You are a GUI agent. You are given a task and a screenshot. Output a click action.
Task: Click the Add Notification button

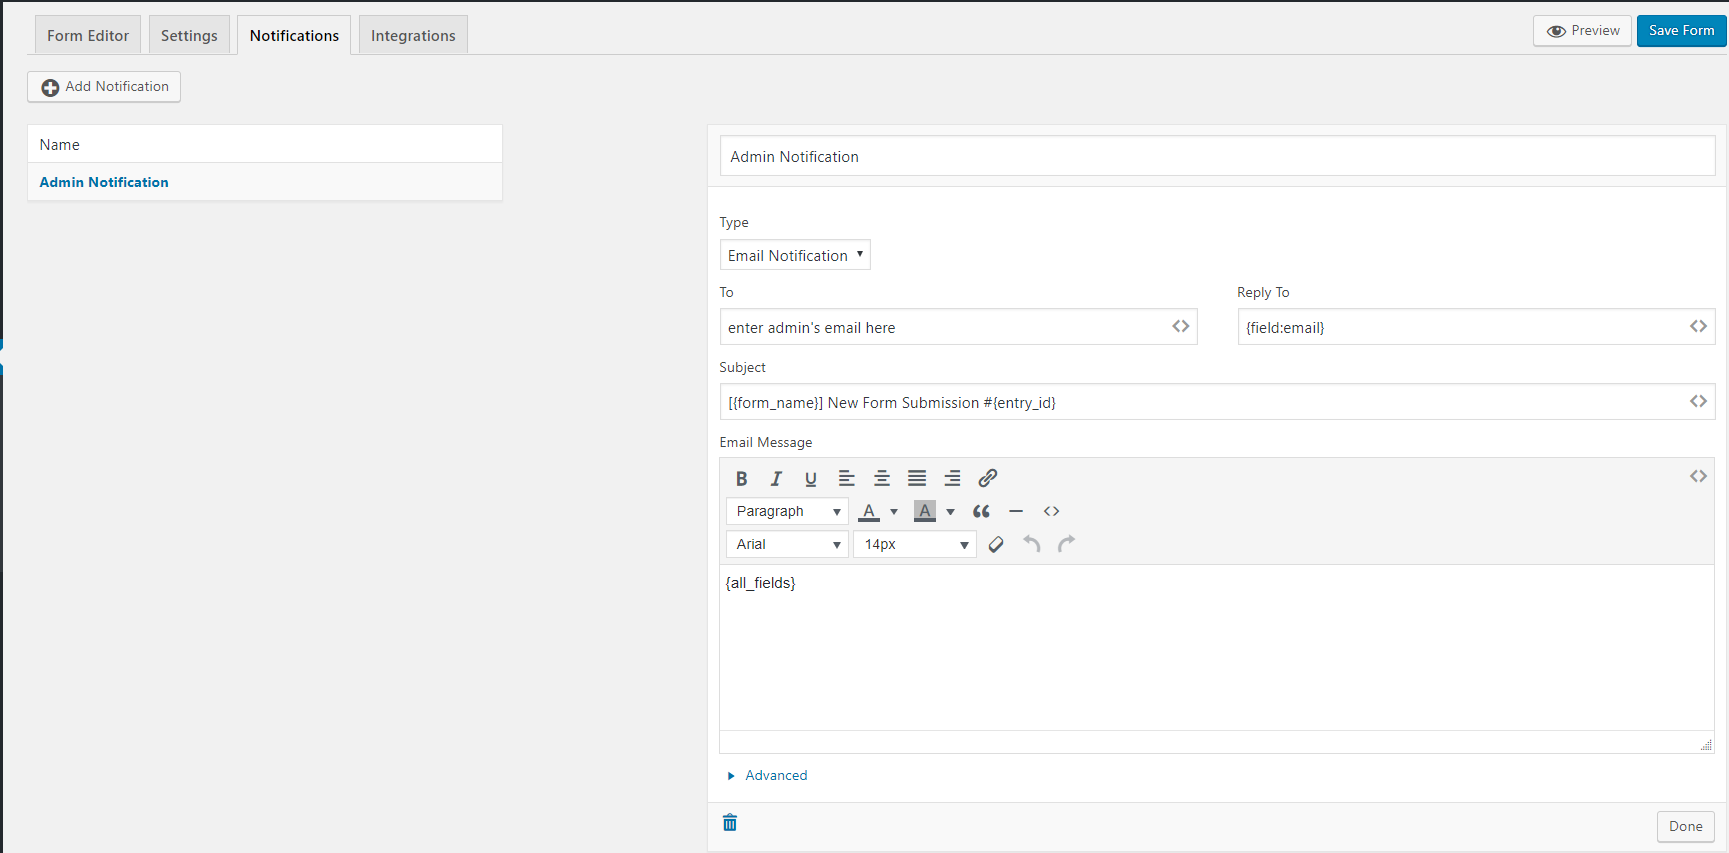click(104, 87)
